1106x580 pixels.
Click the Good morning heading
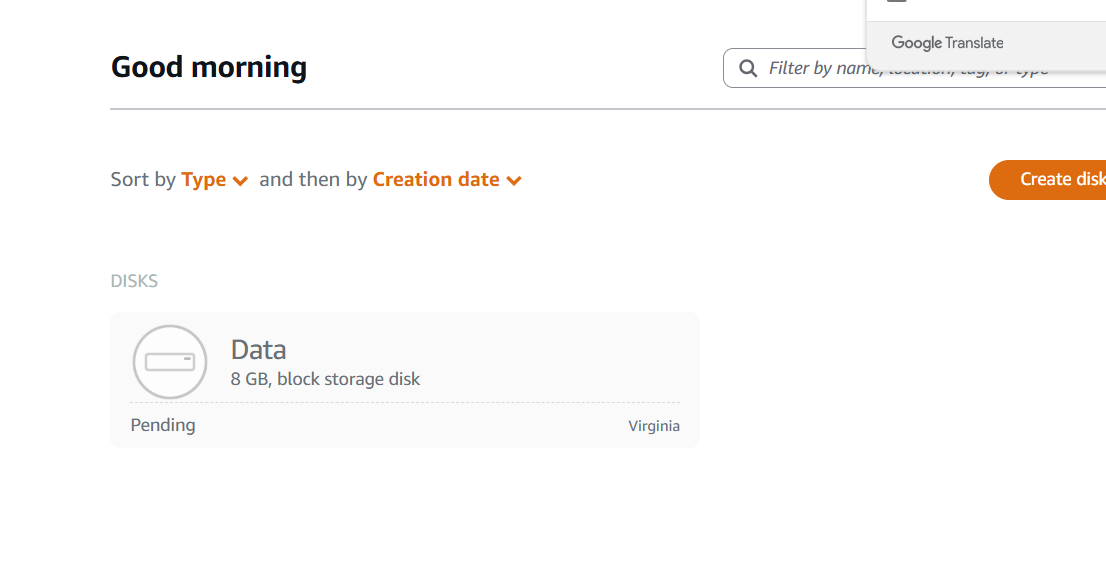[x=209, y=67]
